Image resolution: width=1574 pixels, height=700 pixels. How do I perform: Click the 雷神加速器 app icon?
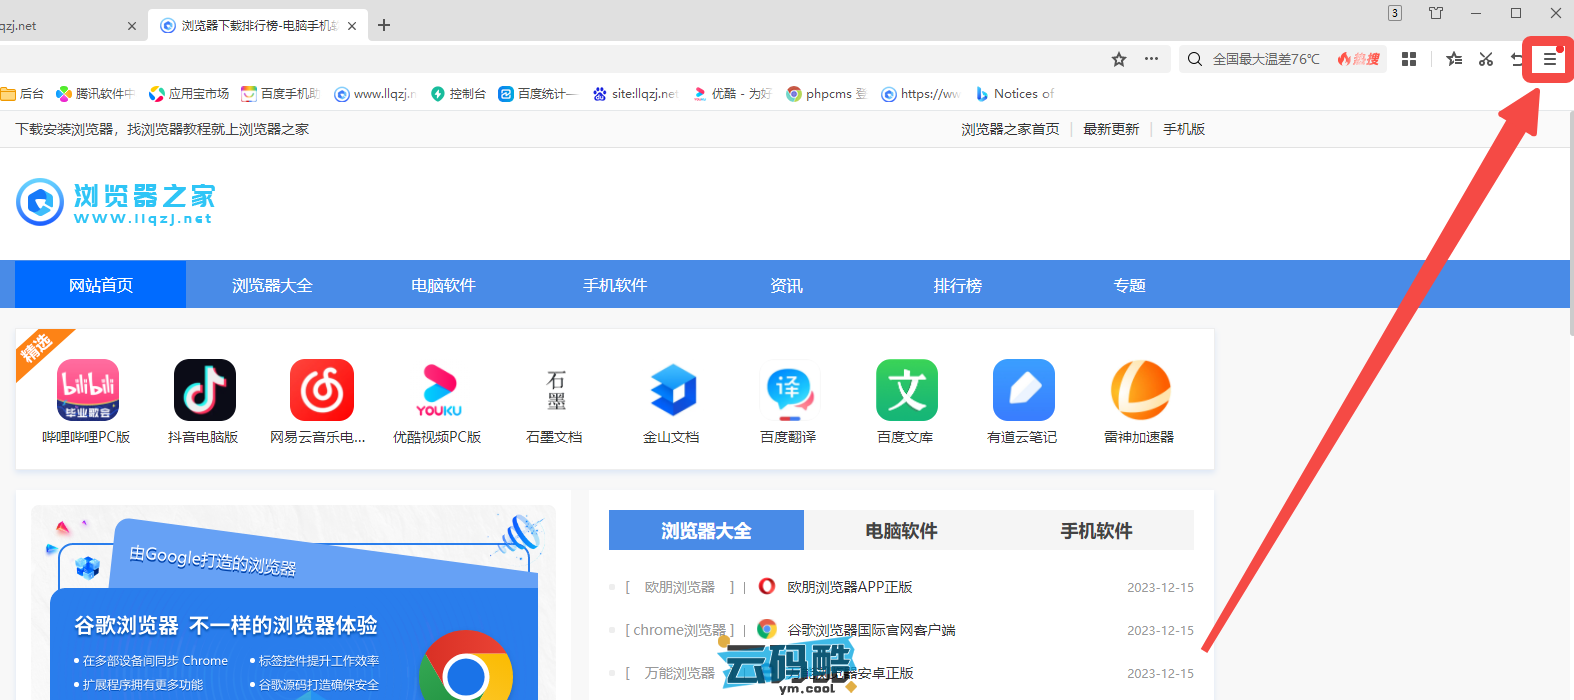pos(1139,390)
